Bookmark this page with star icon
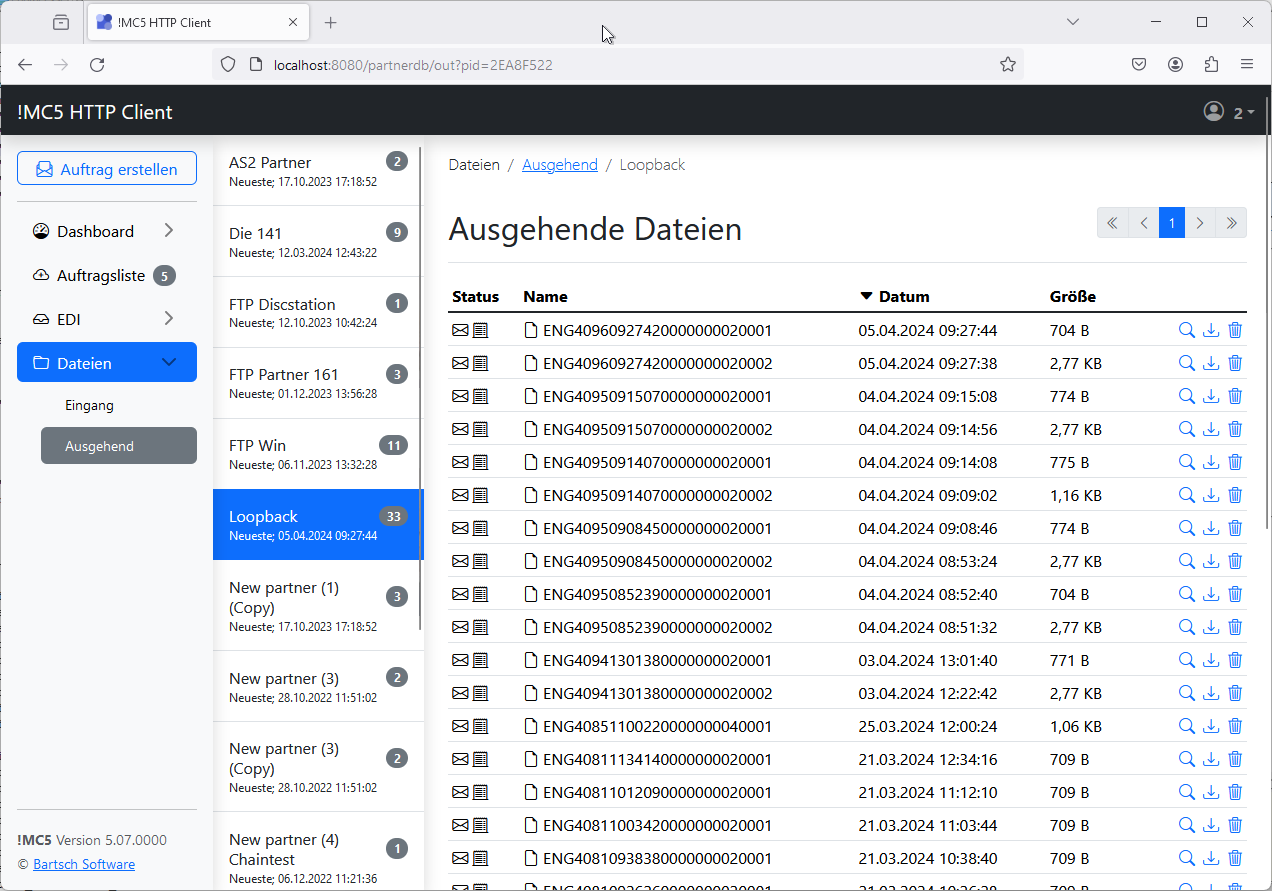The image size is (1272, 891). click(1008, 64)
